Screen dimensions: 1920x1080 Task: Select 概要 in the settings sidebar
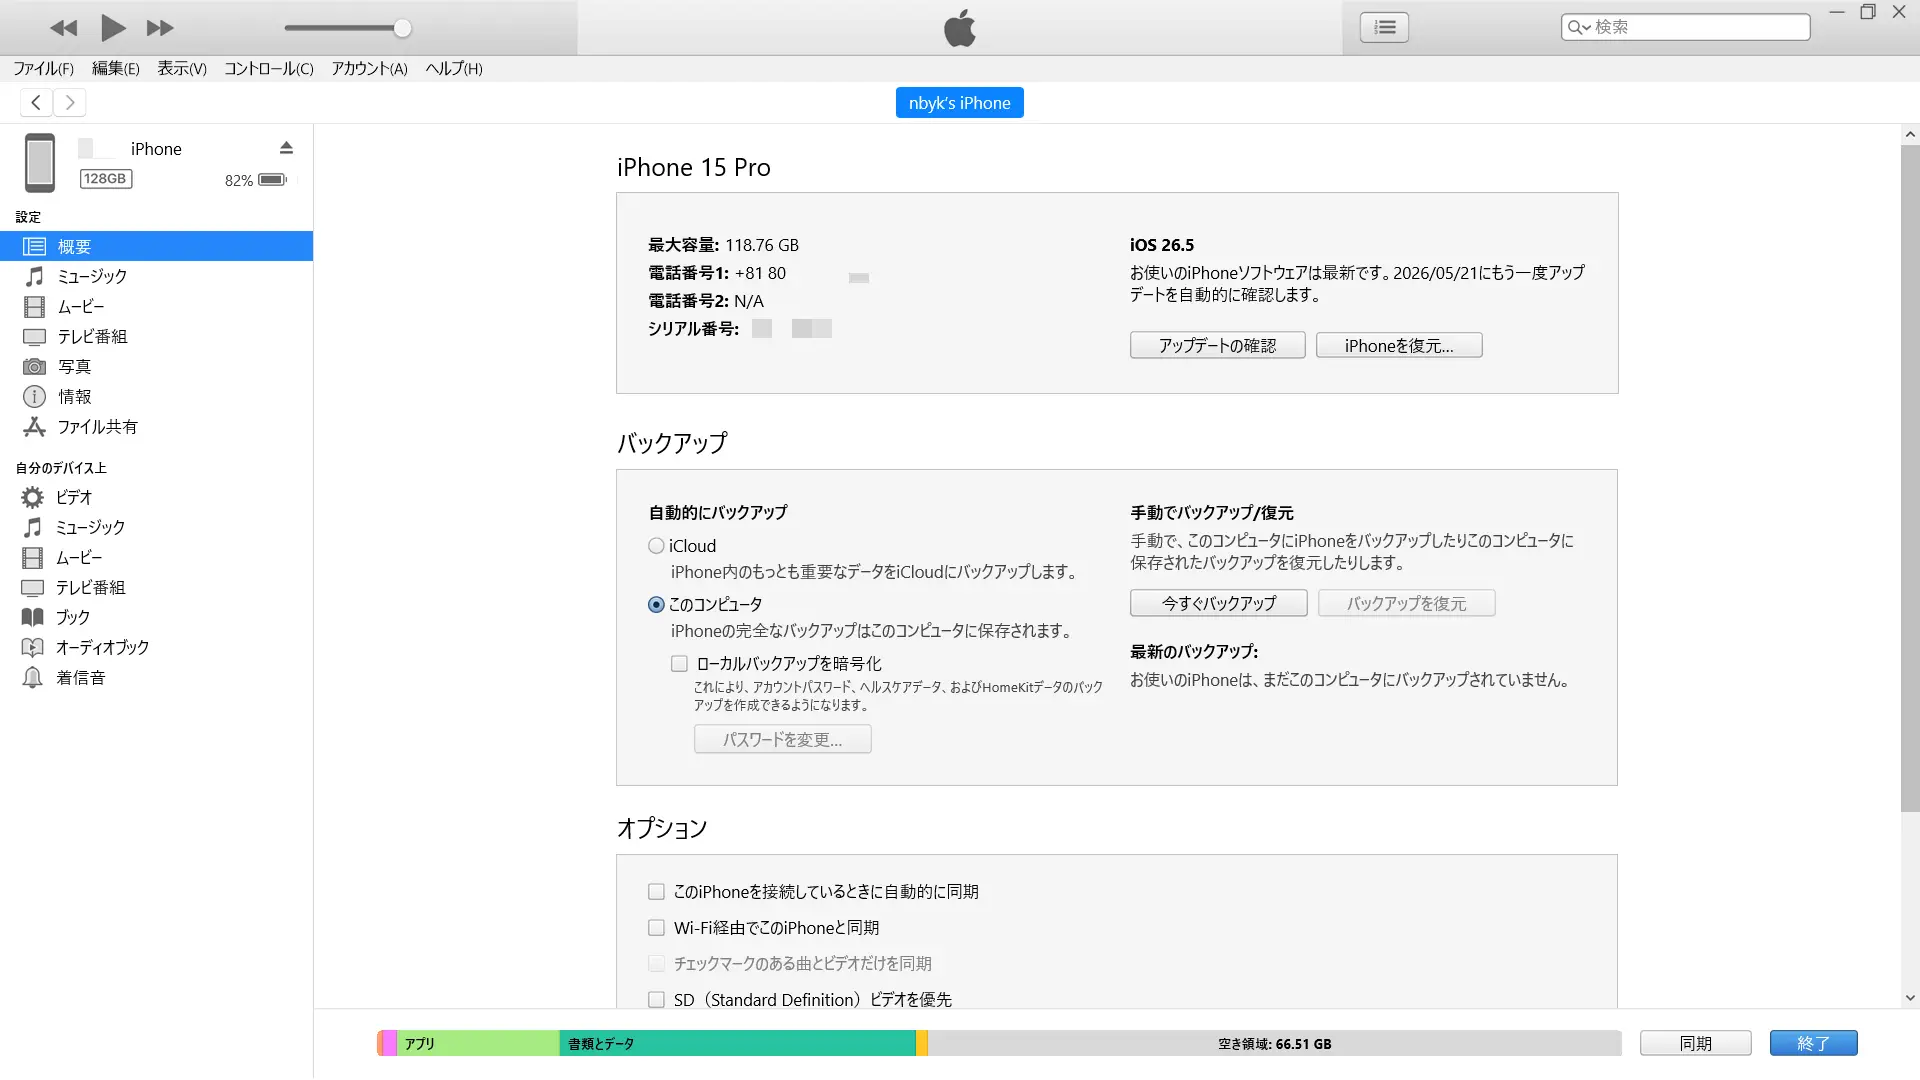coord(156,246)
